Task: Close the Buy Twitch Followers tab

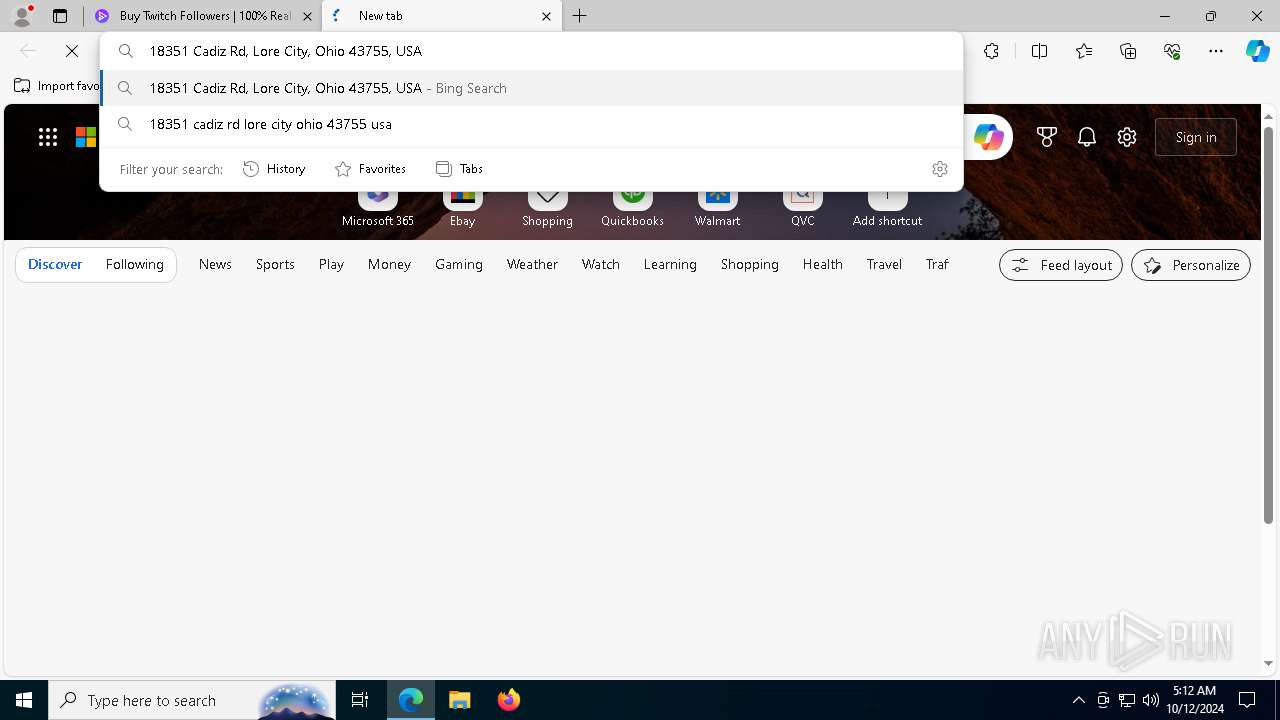Action: click(x=307, y=16)
